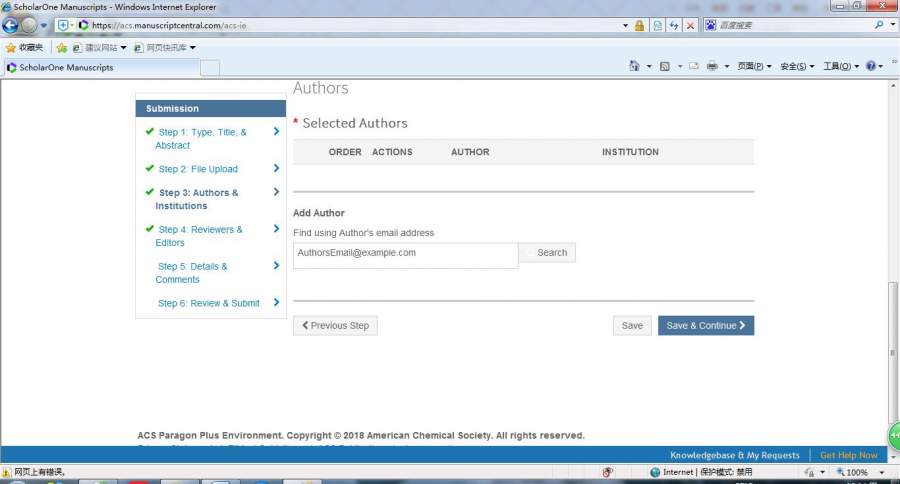900x484 pixels.
Task: Open a new blank tab button
Action: coord(210,68)
